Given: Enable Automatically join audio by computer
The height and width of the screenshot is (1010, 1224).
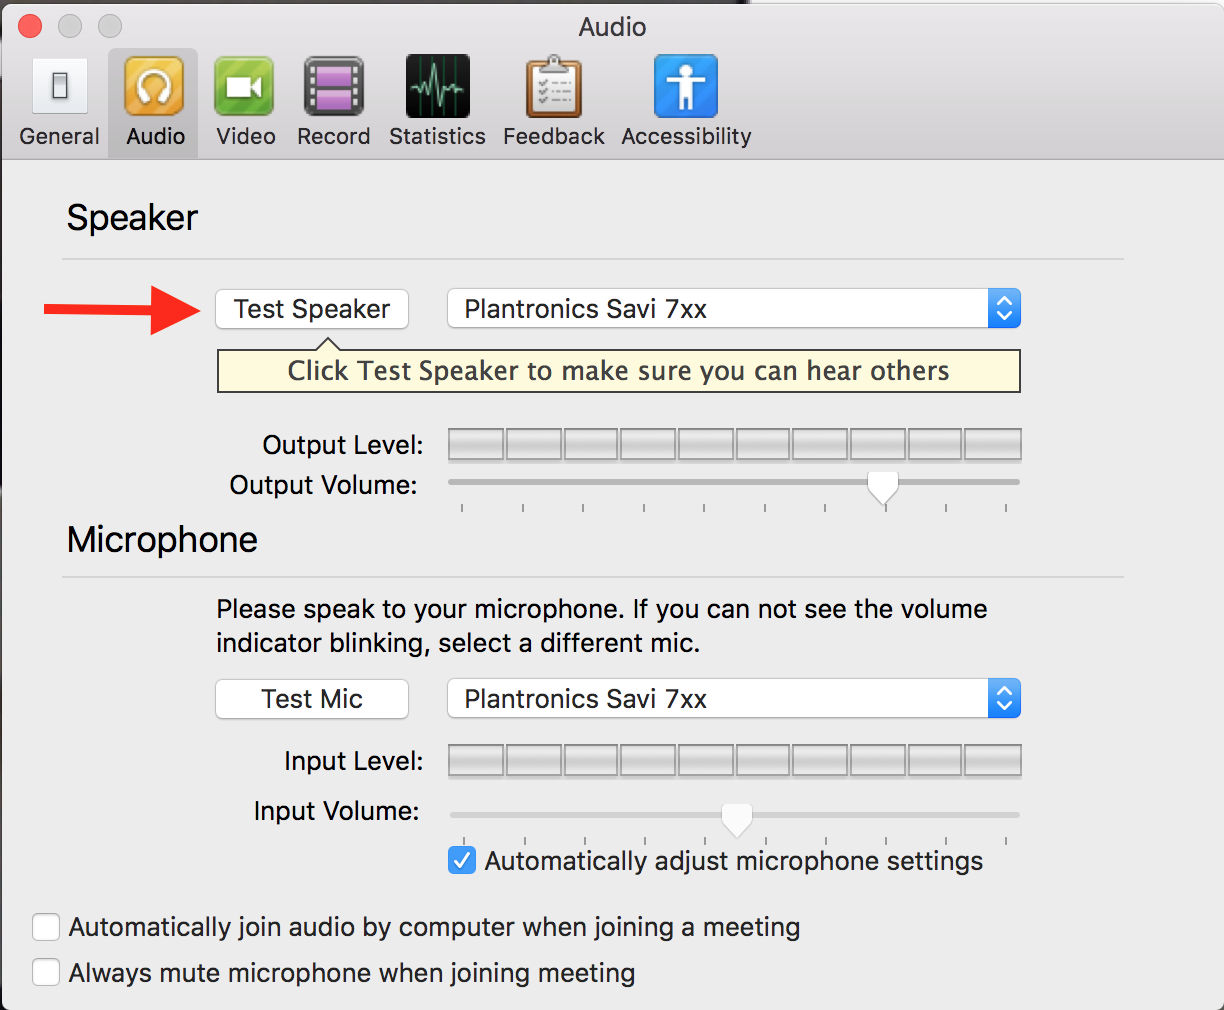Looking at the screenshot, I should 46,927.
